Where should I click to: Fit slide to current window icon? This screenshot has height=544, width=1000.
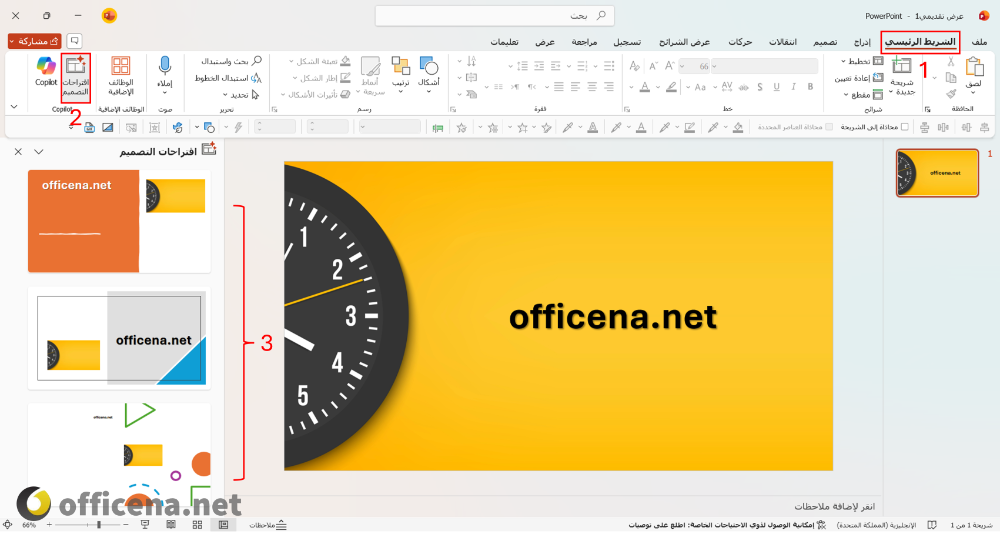[8, 525]
